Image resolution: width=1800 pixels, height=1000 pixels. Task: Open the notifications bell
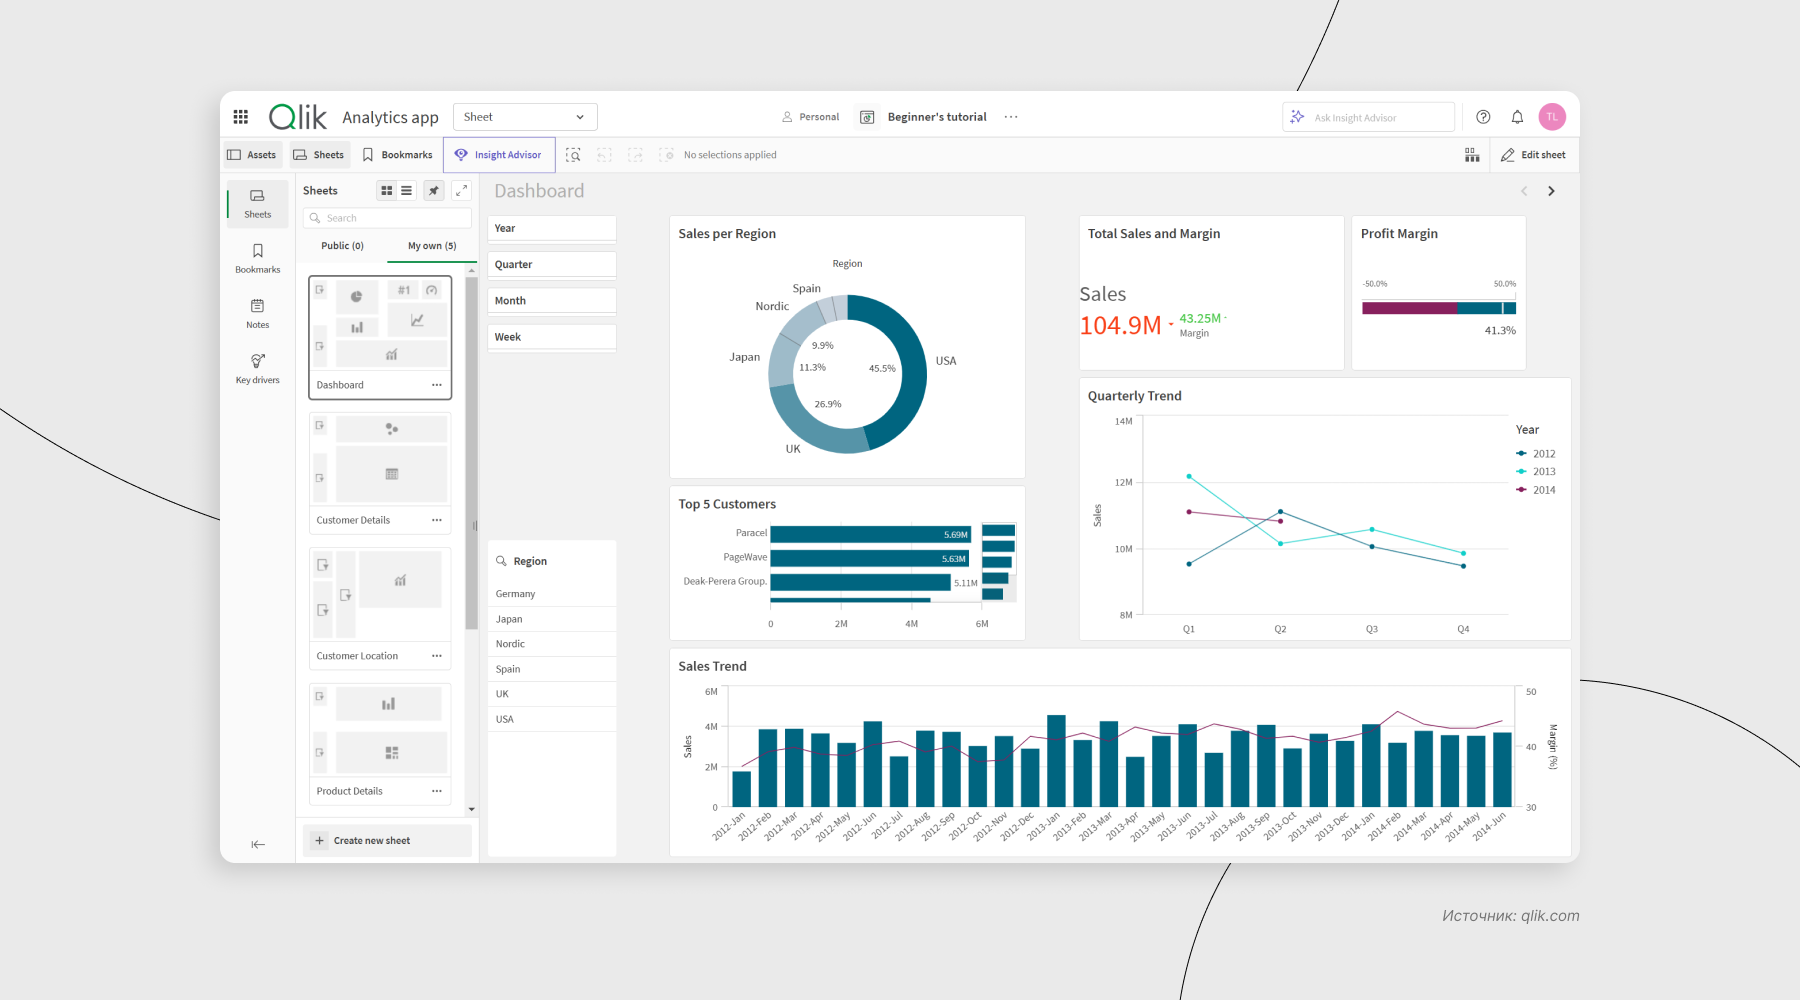click(x=1517, y=117)
